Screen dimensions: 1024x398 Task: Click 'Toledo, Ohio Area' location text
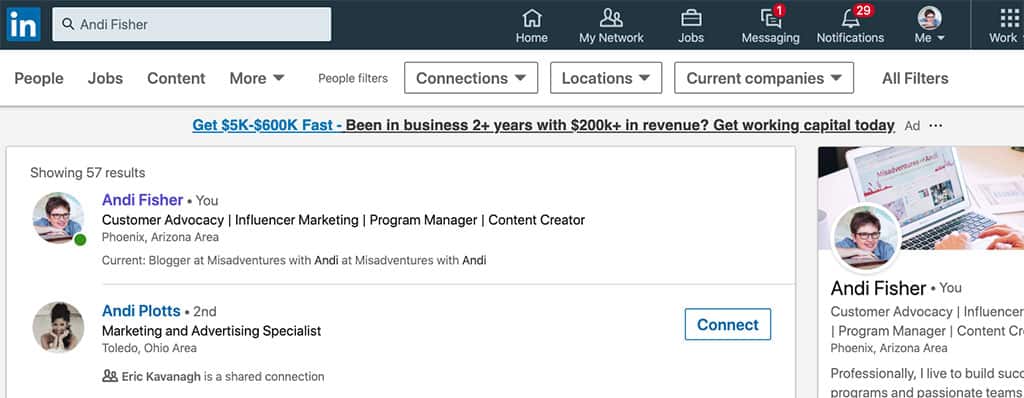pyautogui.click(x=149, y=348)
